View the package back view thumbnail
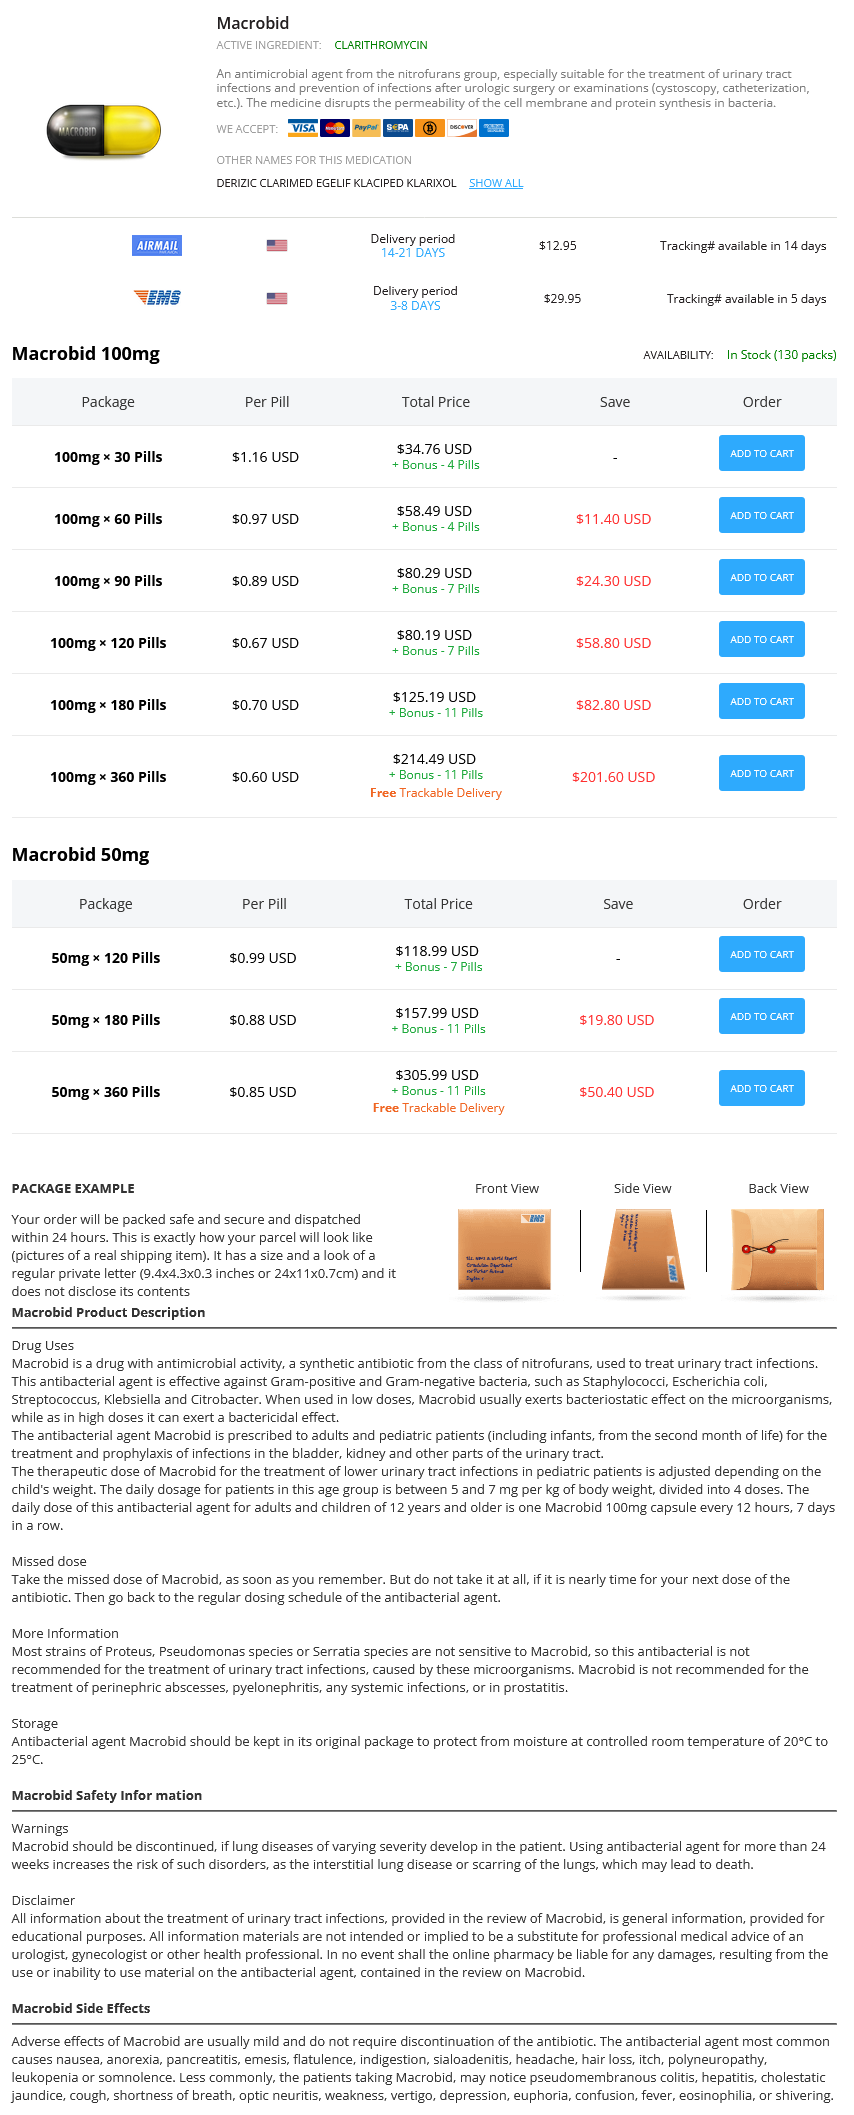The width and height of the screenshot is (854, 2115). pyautogui.click(x=777, y=1250)
